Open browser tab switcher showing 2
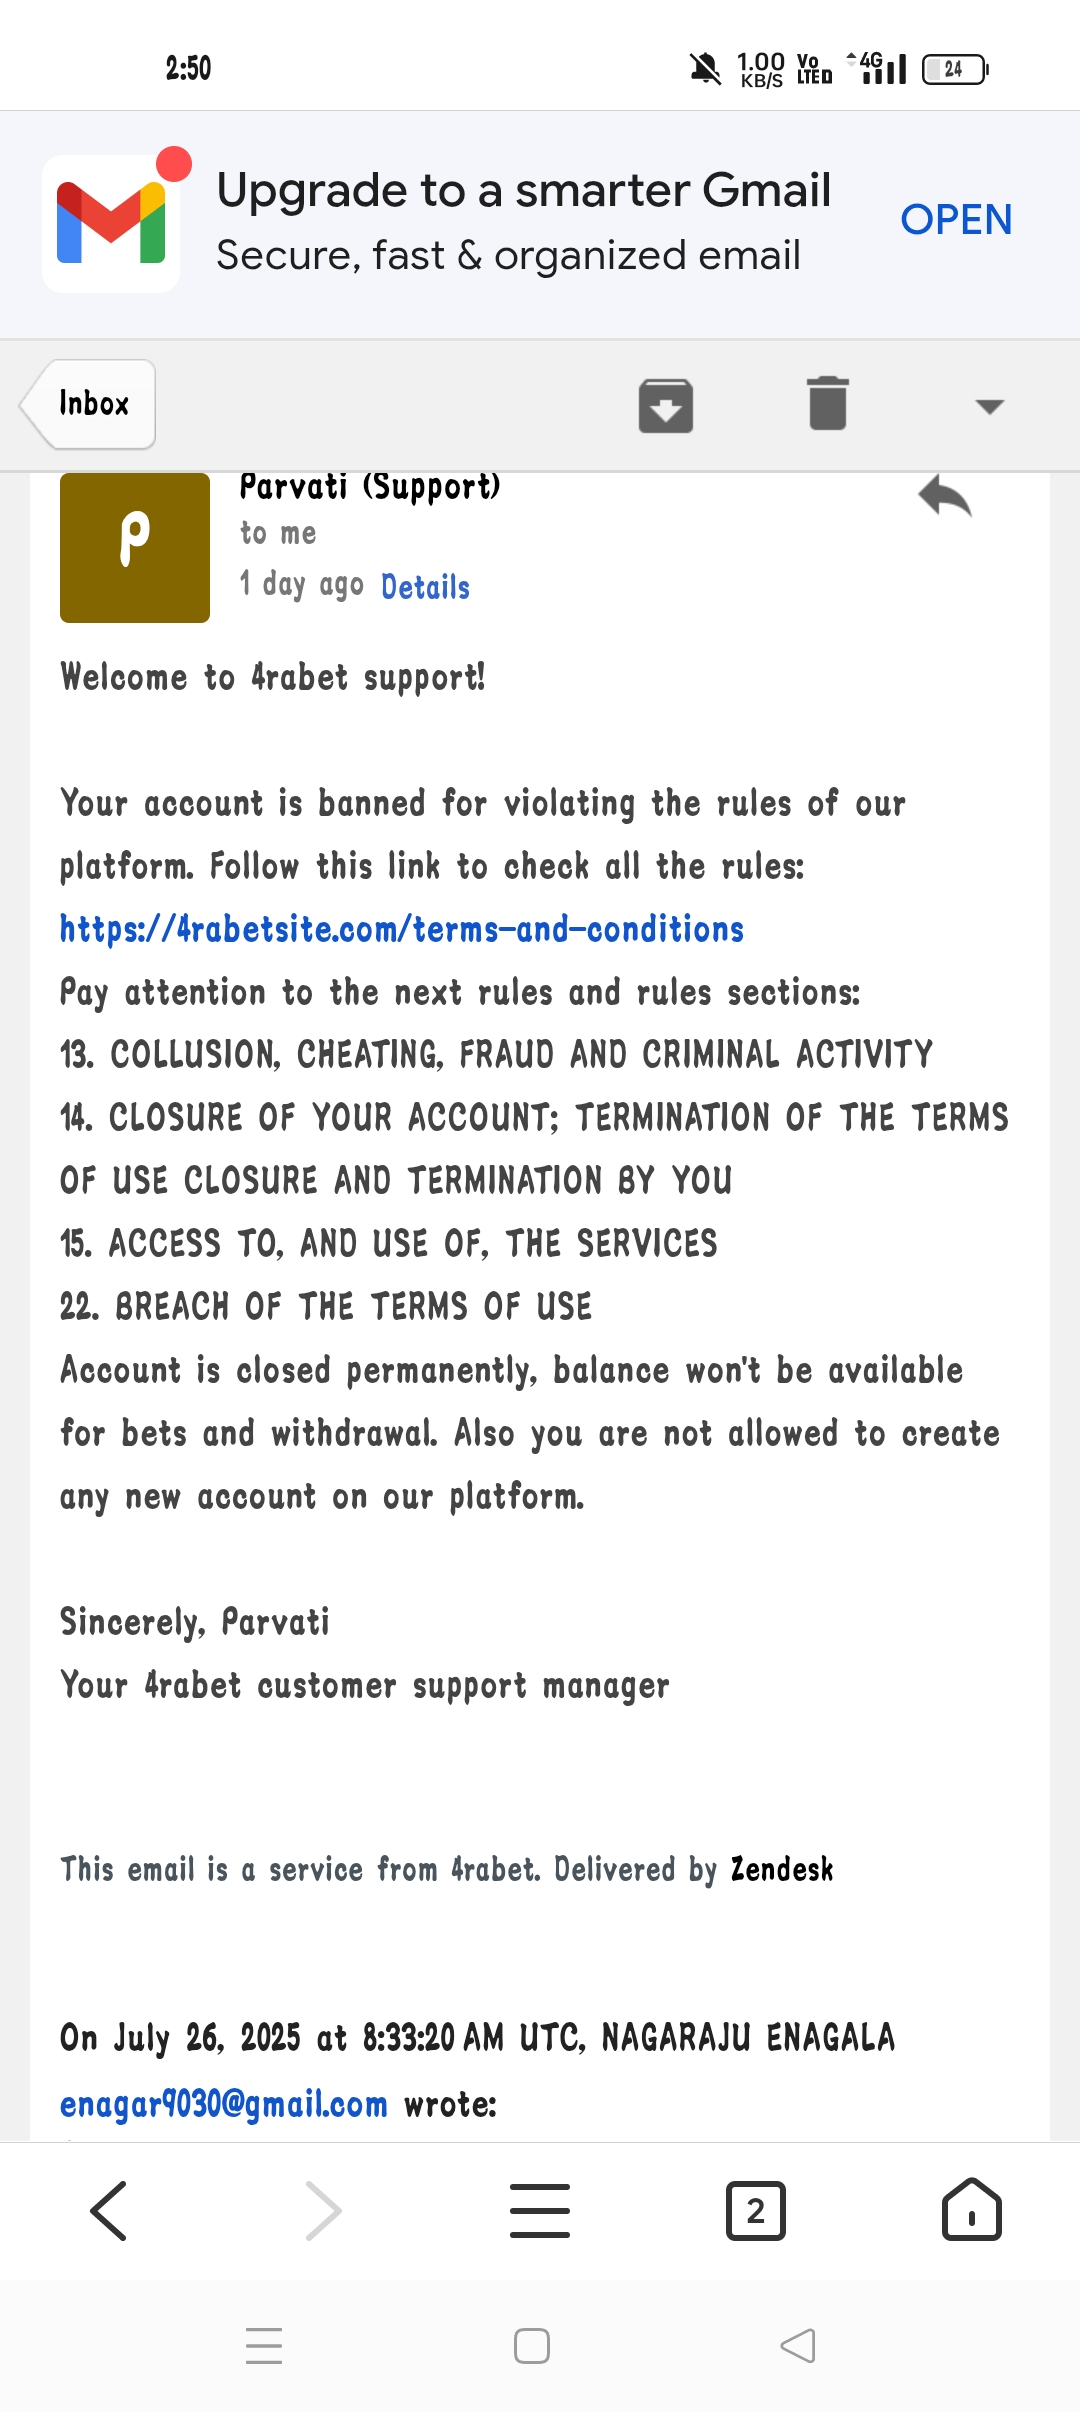Image resolution: width=1080 pixels, height=2412 pixels. (x=755, y=2210)
